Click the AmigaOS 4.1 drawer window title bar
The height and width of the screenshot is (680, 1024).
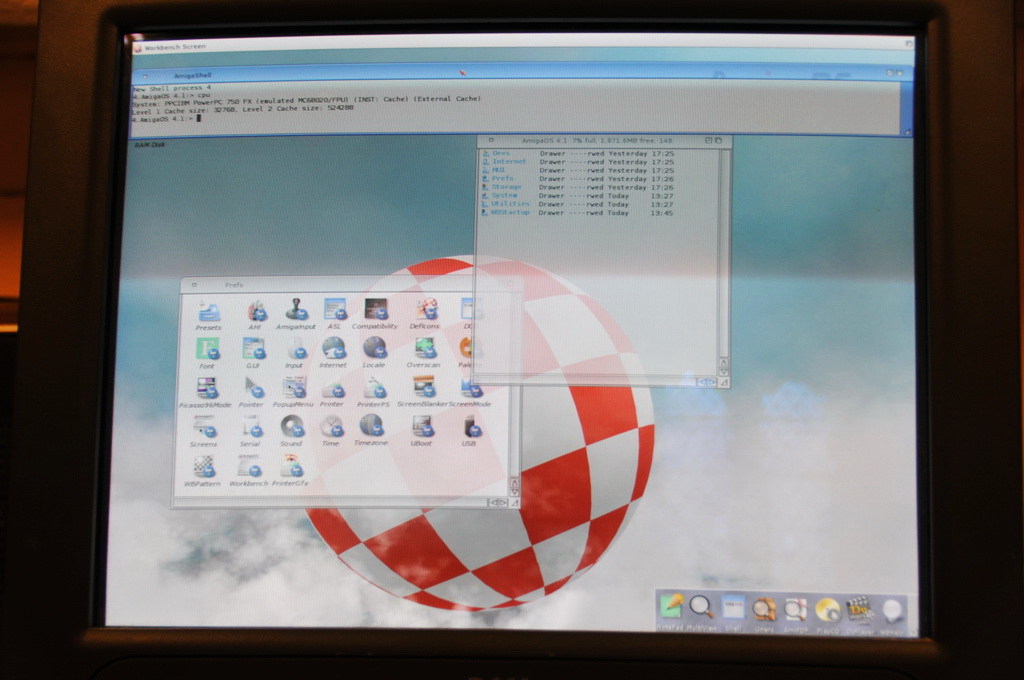coord(603,140)
